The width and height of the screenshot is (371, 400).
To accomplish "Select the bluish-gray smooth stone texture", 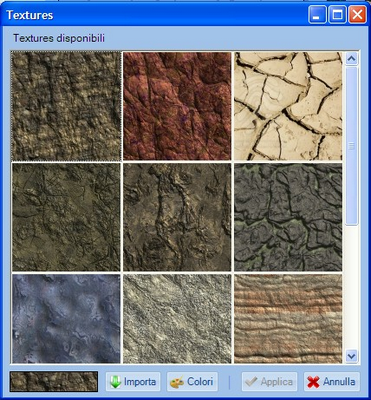I will tap(66, 319).
